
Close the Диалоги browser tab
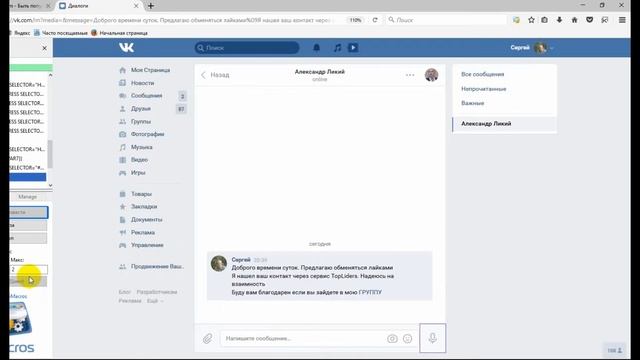tap(136, 6)
